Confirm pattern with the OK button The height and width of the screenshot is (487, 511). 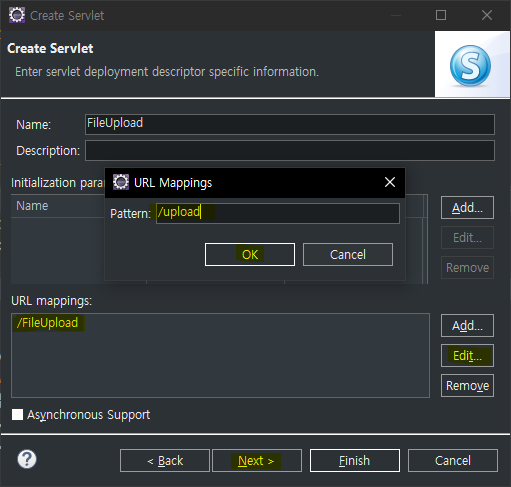click(250, 255)
